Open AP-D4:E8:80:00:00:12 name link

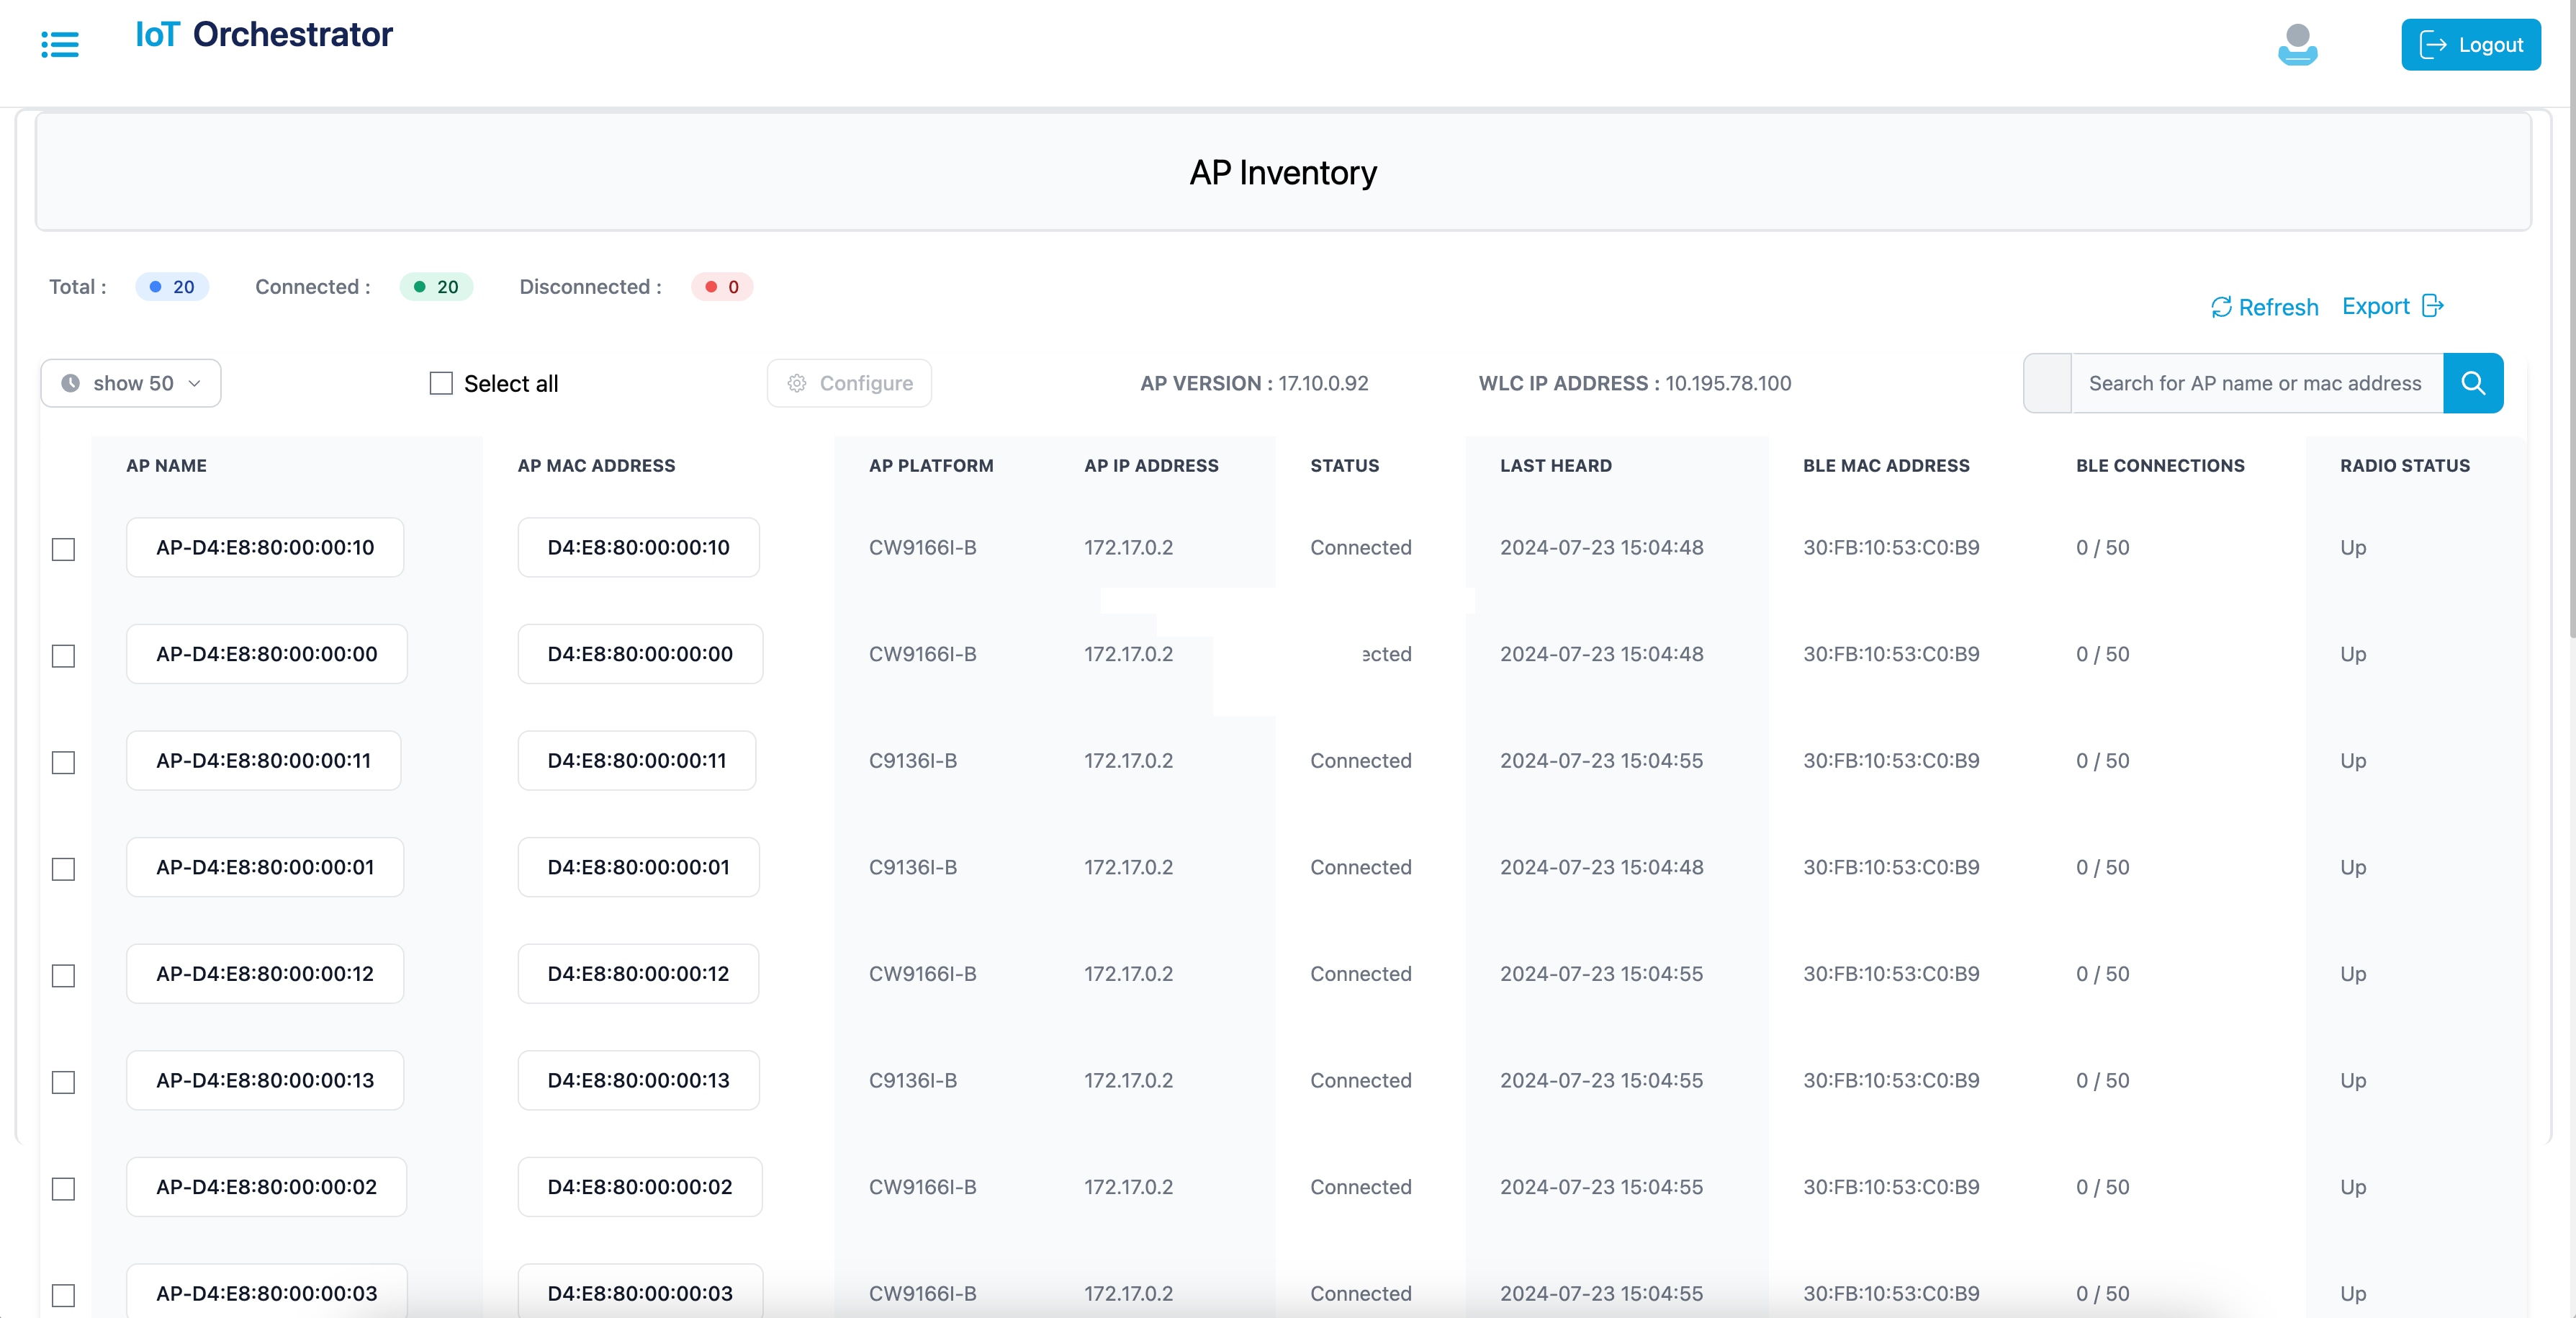pos(265,973)
